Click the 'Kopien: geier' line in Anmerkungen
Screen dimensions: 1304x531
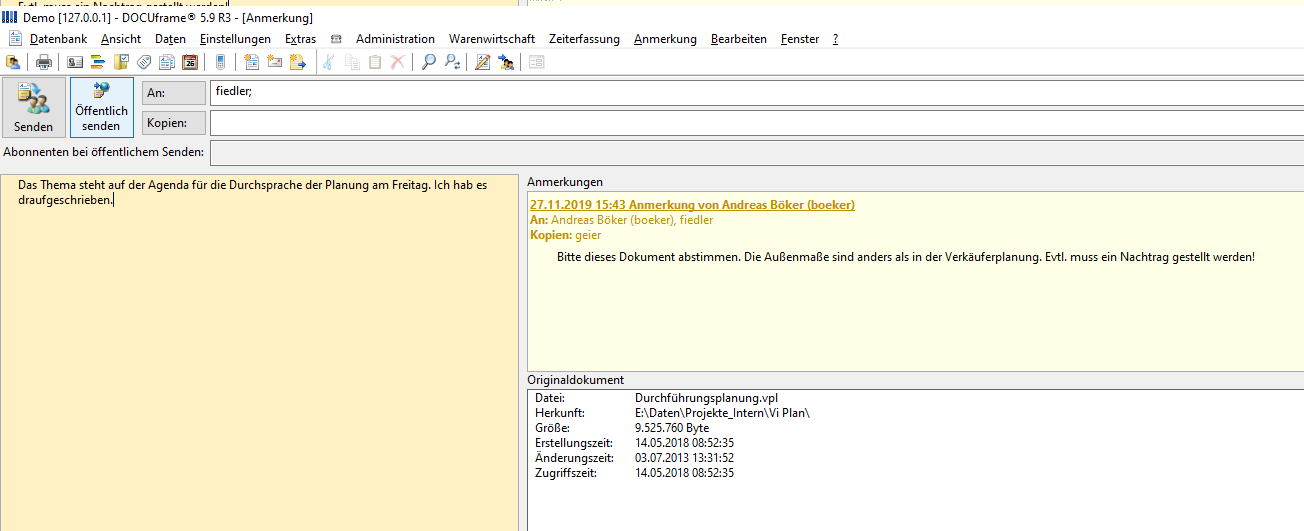(x=565, y=235)
